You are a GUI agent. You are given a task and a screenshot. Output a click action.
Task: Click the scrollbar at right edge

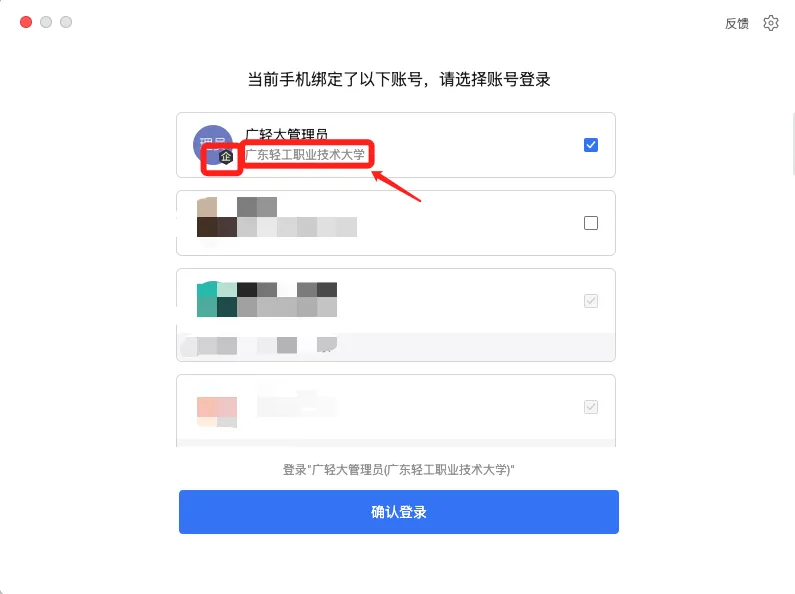792,144
